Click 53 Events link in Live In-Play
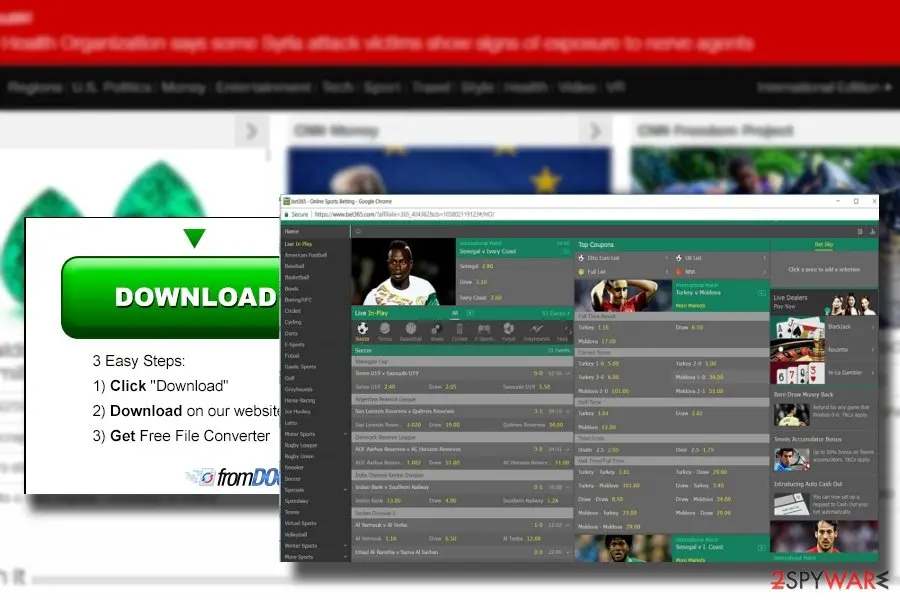This screenshot has height=600, width=900. tap(556, 313)
